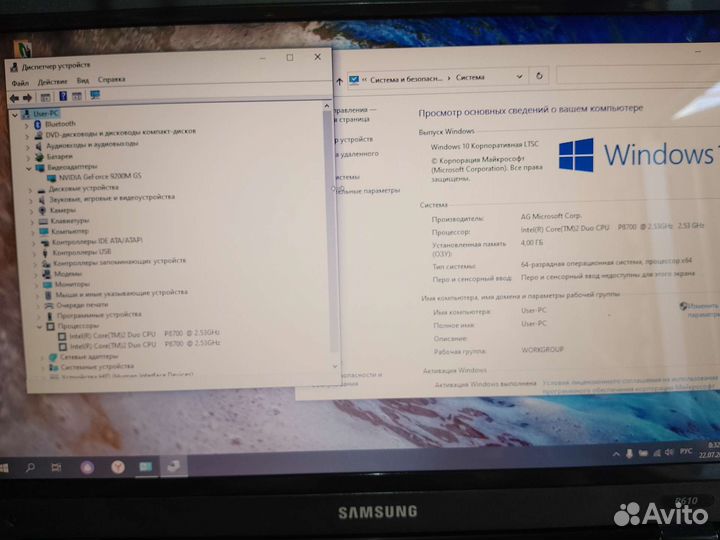Click the back arrow in Device Manager toolbar
720x540 pixels.
(x=14, y=98)
